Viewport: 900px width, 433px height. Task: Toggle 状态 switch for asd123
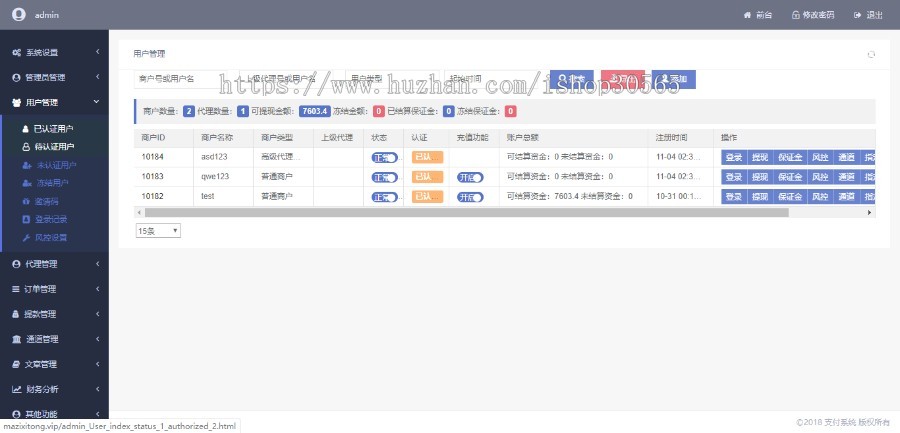384,158
